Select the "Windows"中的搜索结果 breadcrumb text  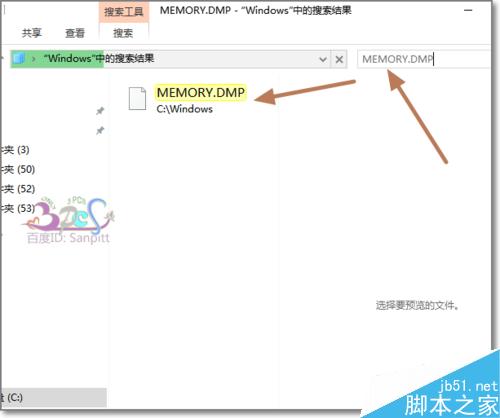(99, 59)
